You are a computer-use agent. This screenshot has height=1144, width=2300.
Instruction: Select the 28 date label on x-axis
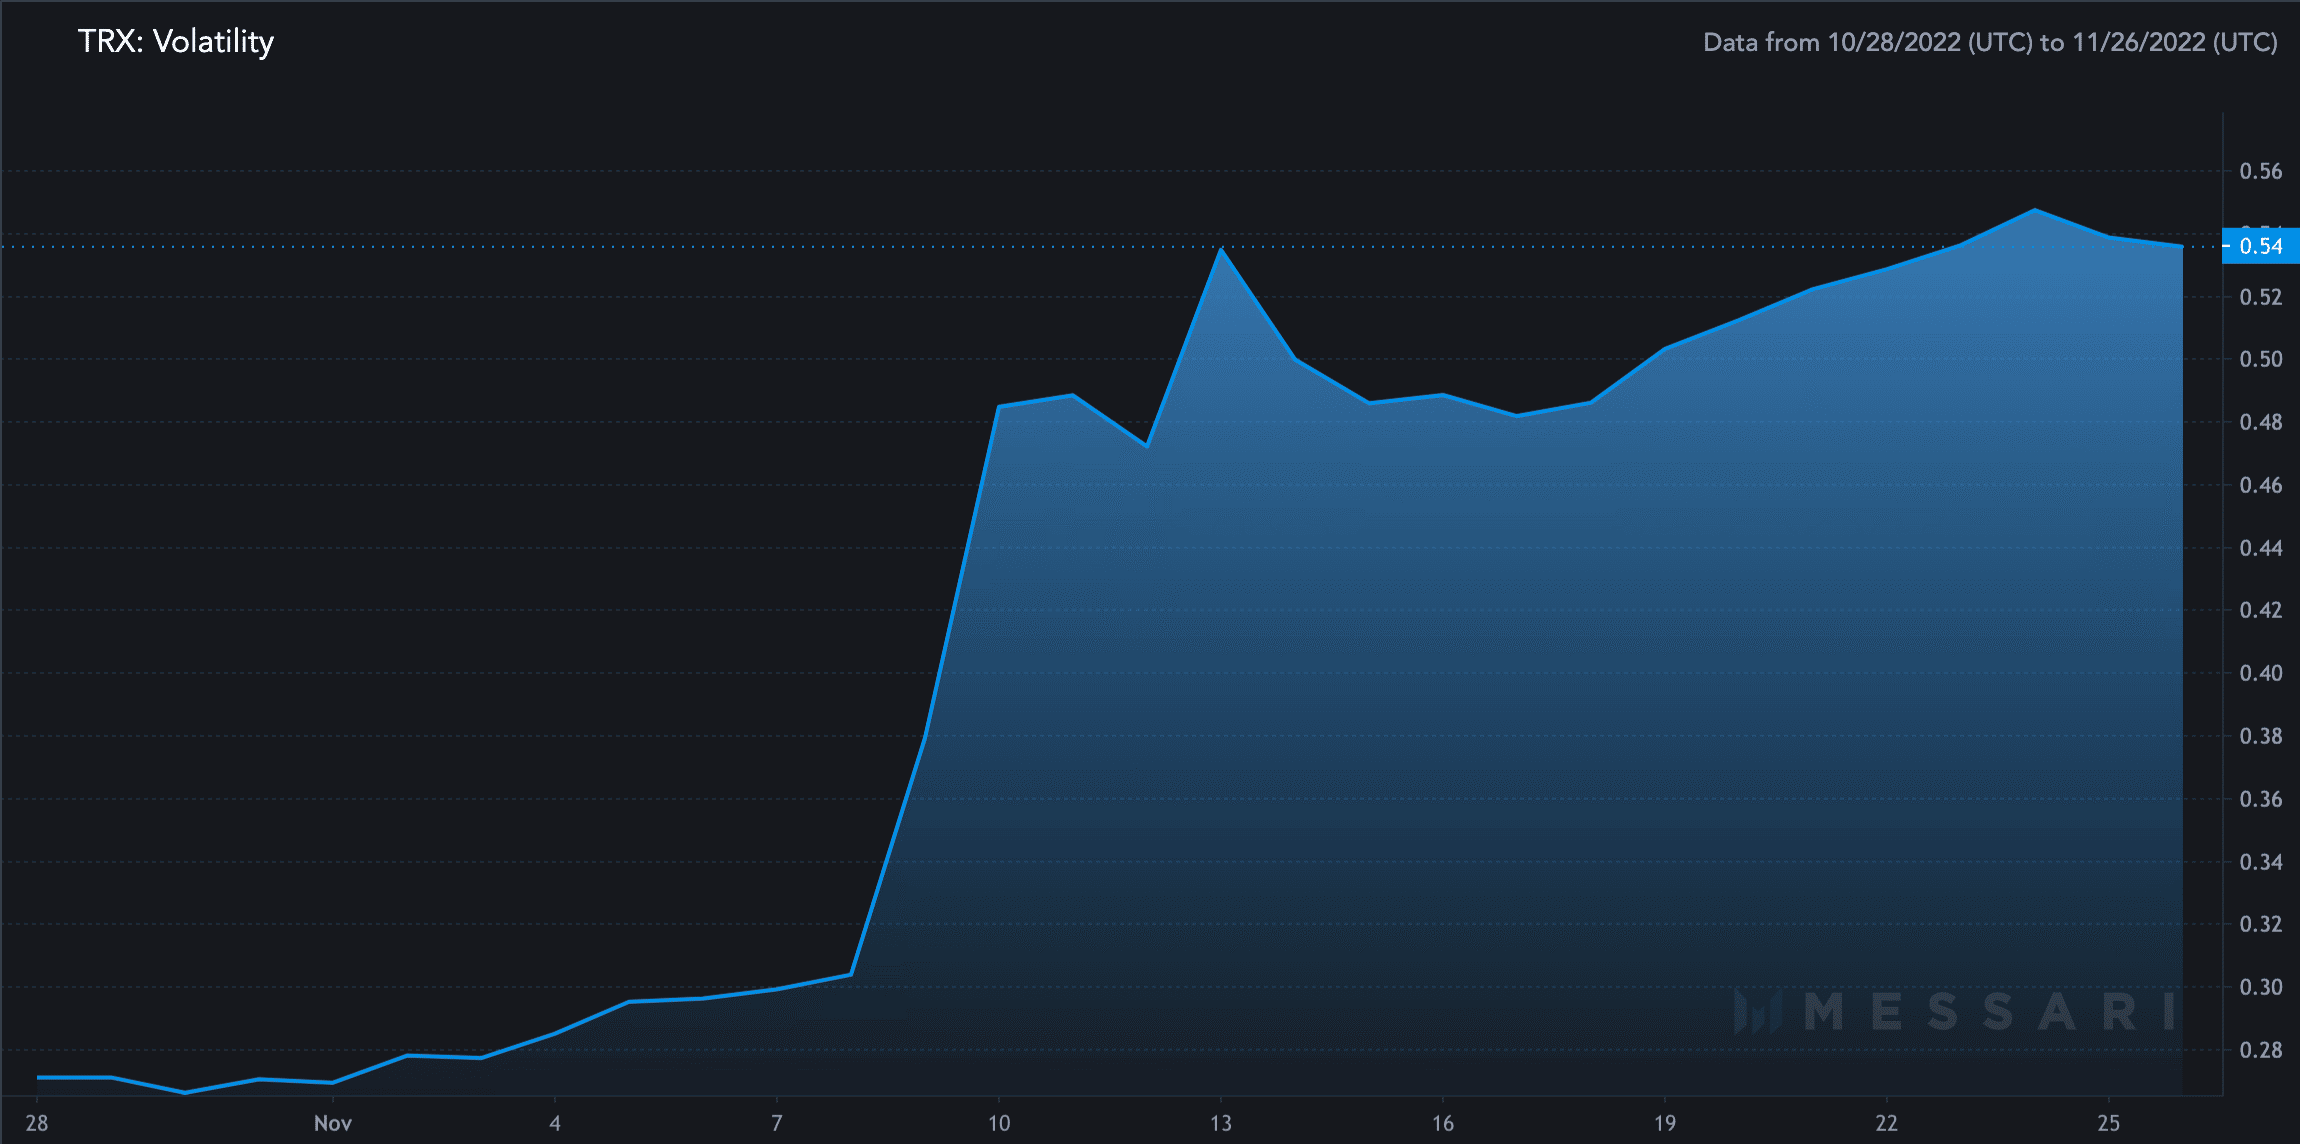(x=37, y=1123)
